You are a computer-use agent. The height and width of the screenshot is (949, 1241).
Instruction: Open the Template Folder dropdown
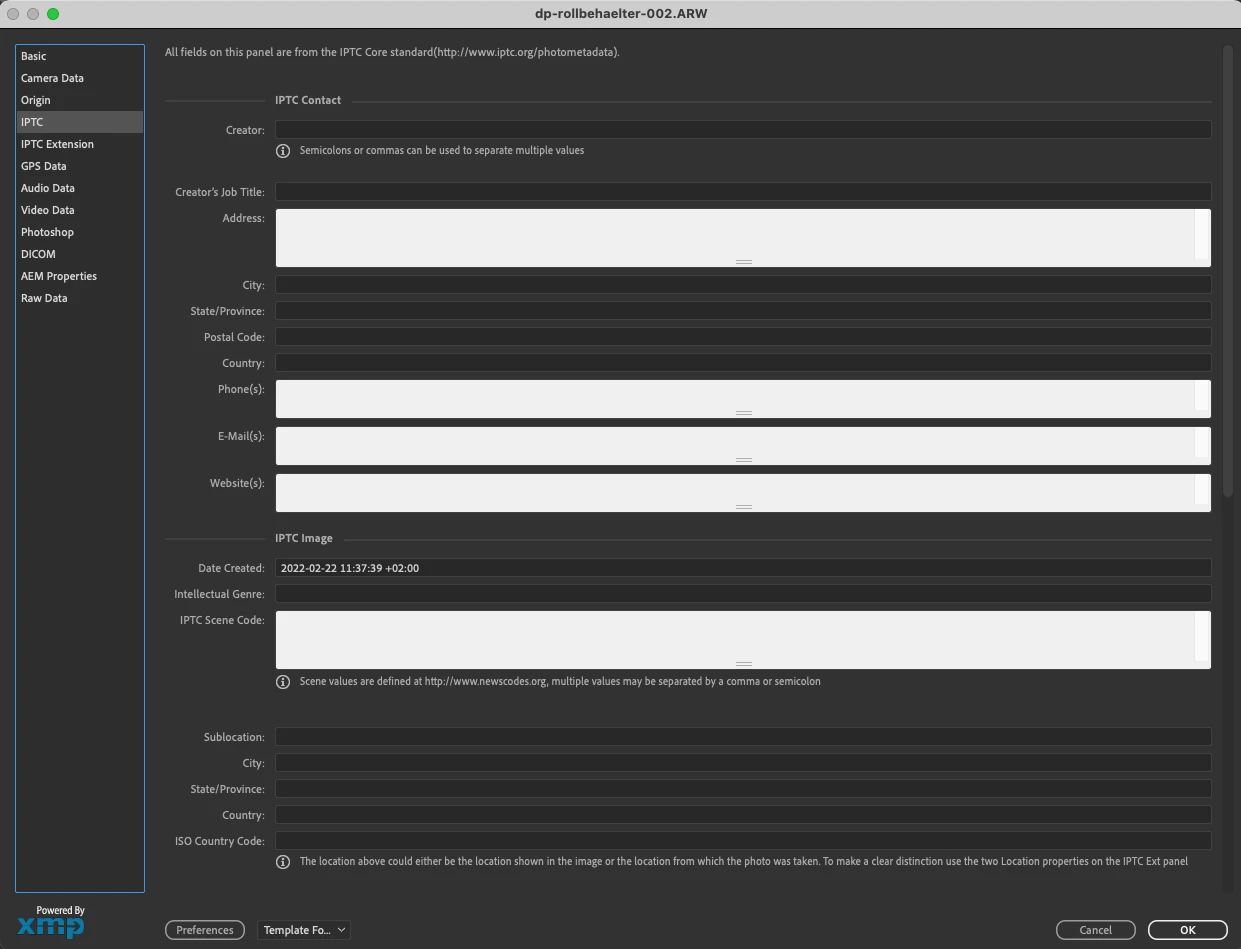point(304,930)
